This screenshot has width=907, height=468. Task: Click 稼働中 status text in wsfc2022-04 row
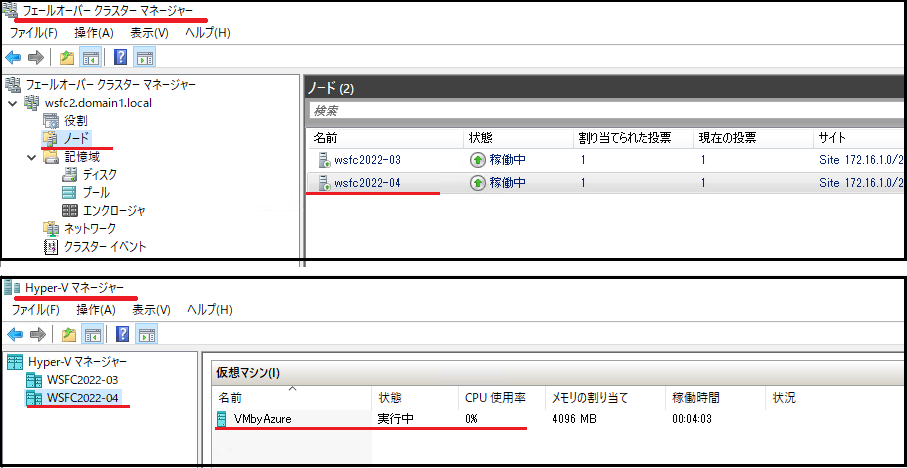[x=508, y=183]
